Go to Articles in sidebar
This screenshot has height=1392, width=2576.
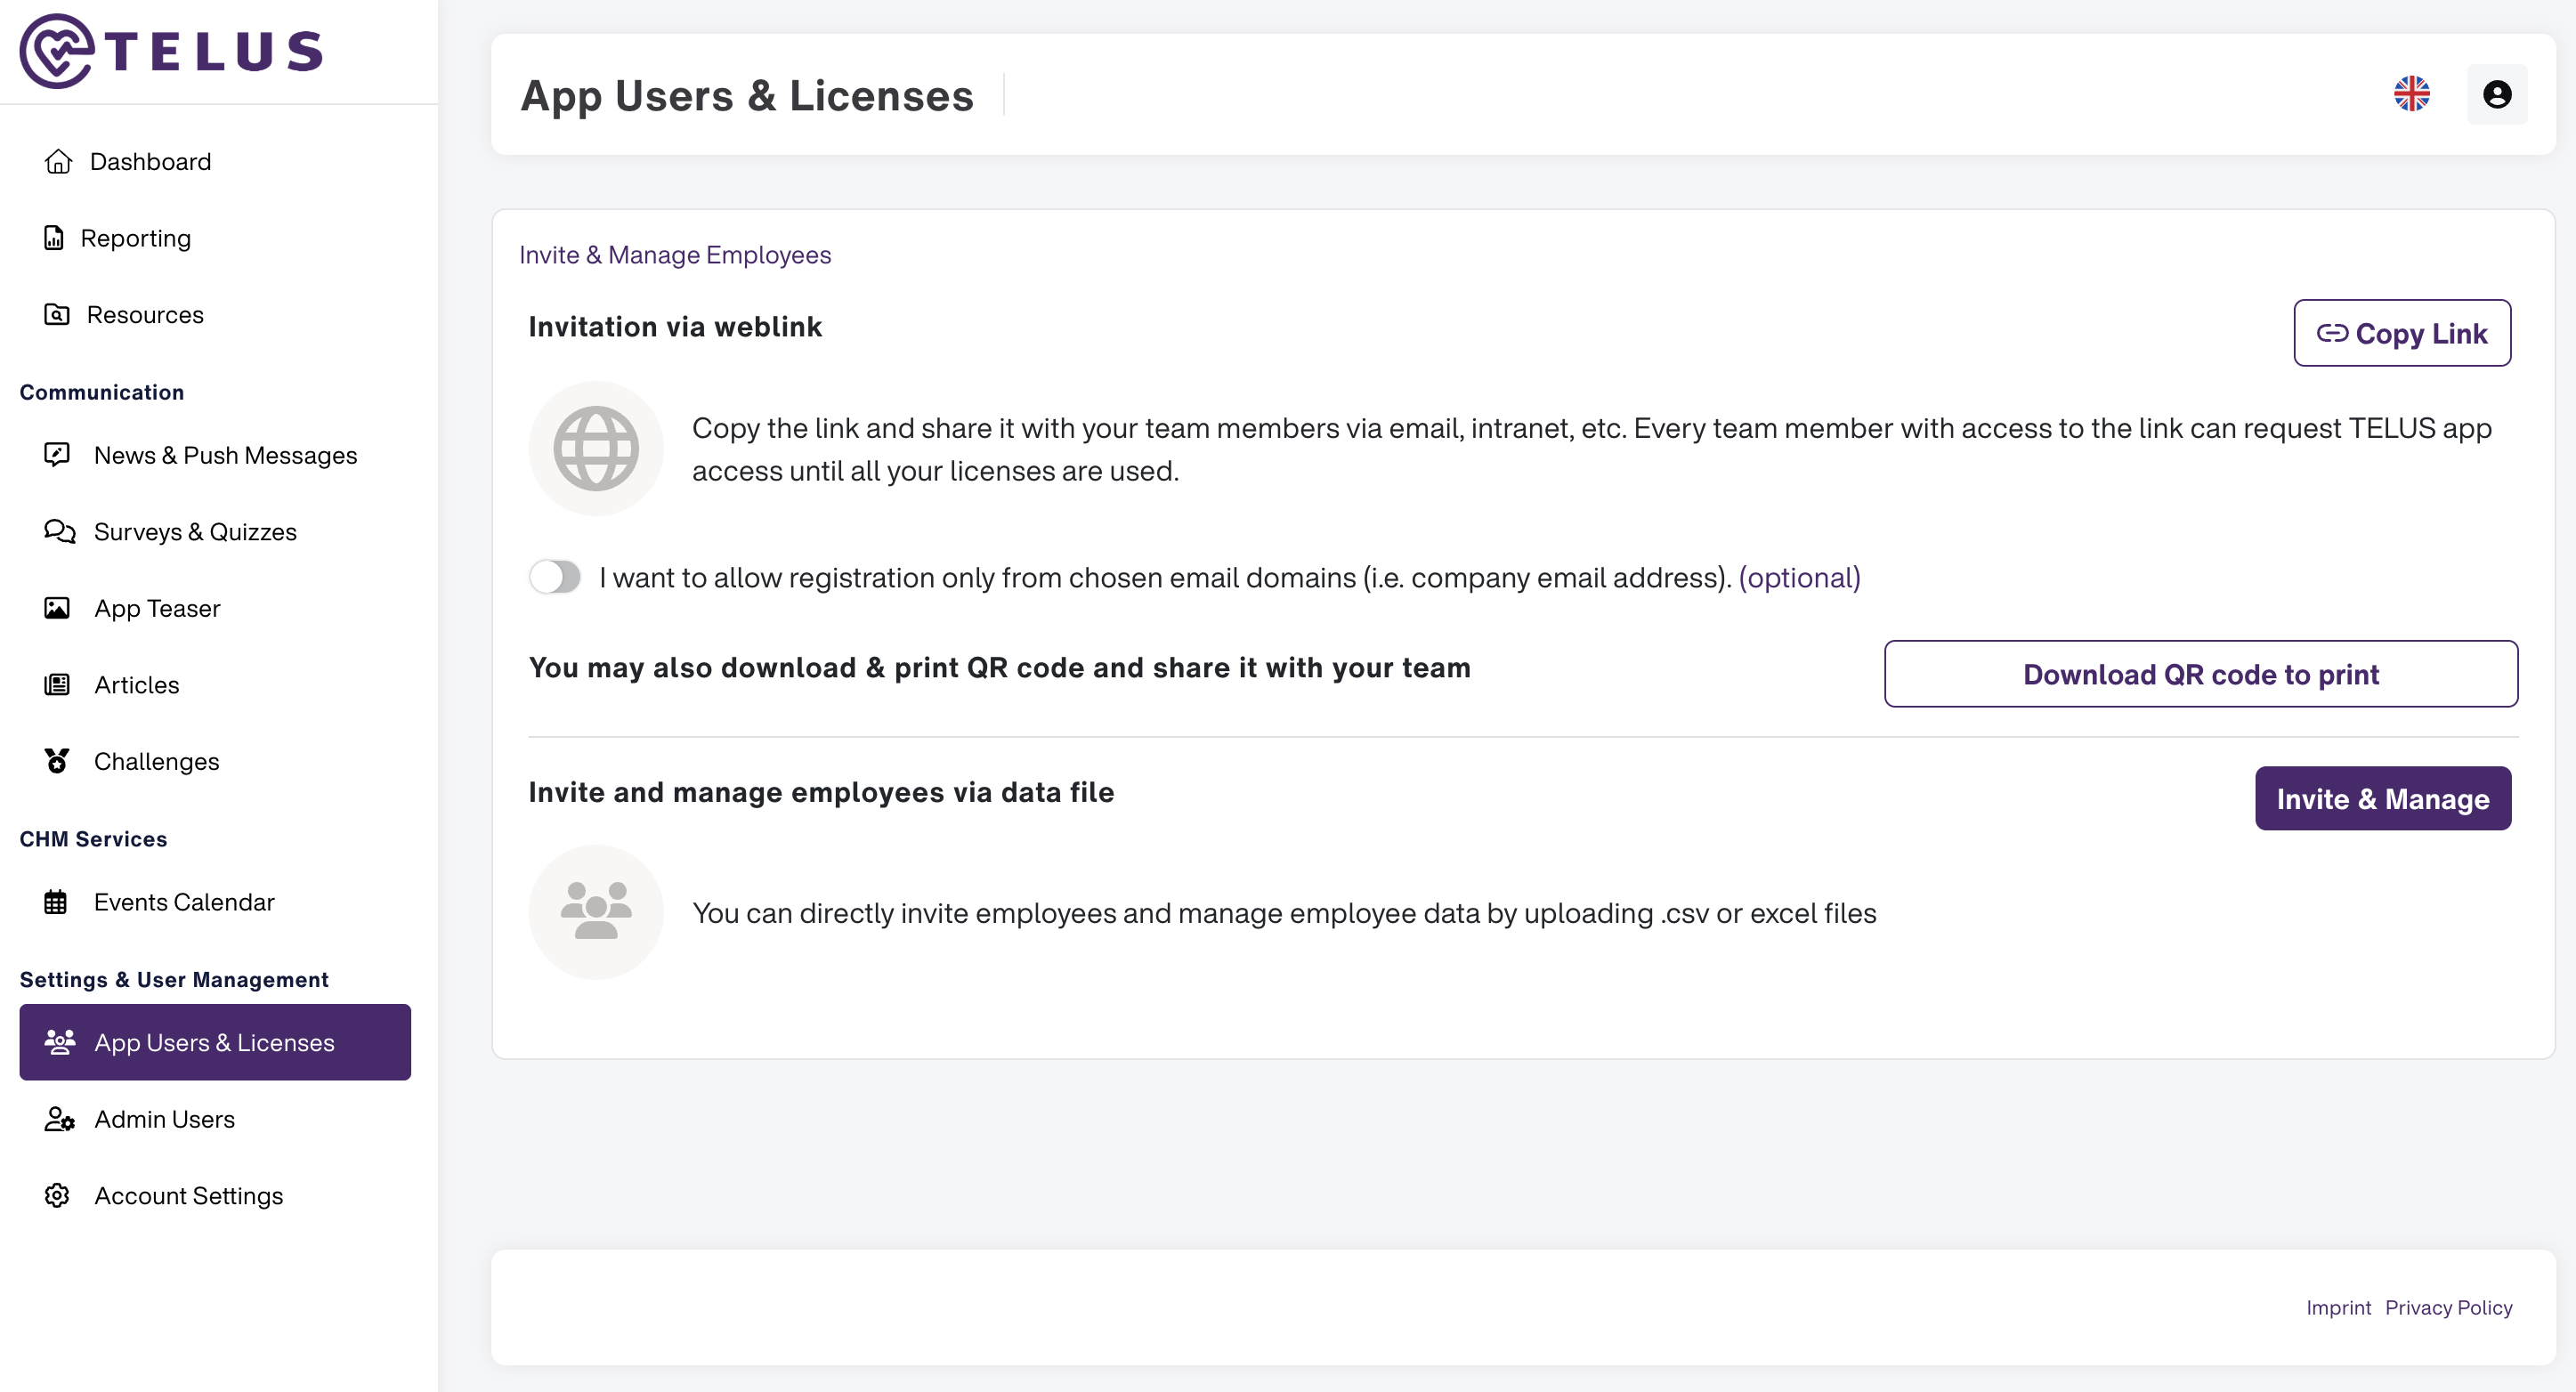pyautogui.click(x=136, y=685)
